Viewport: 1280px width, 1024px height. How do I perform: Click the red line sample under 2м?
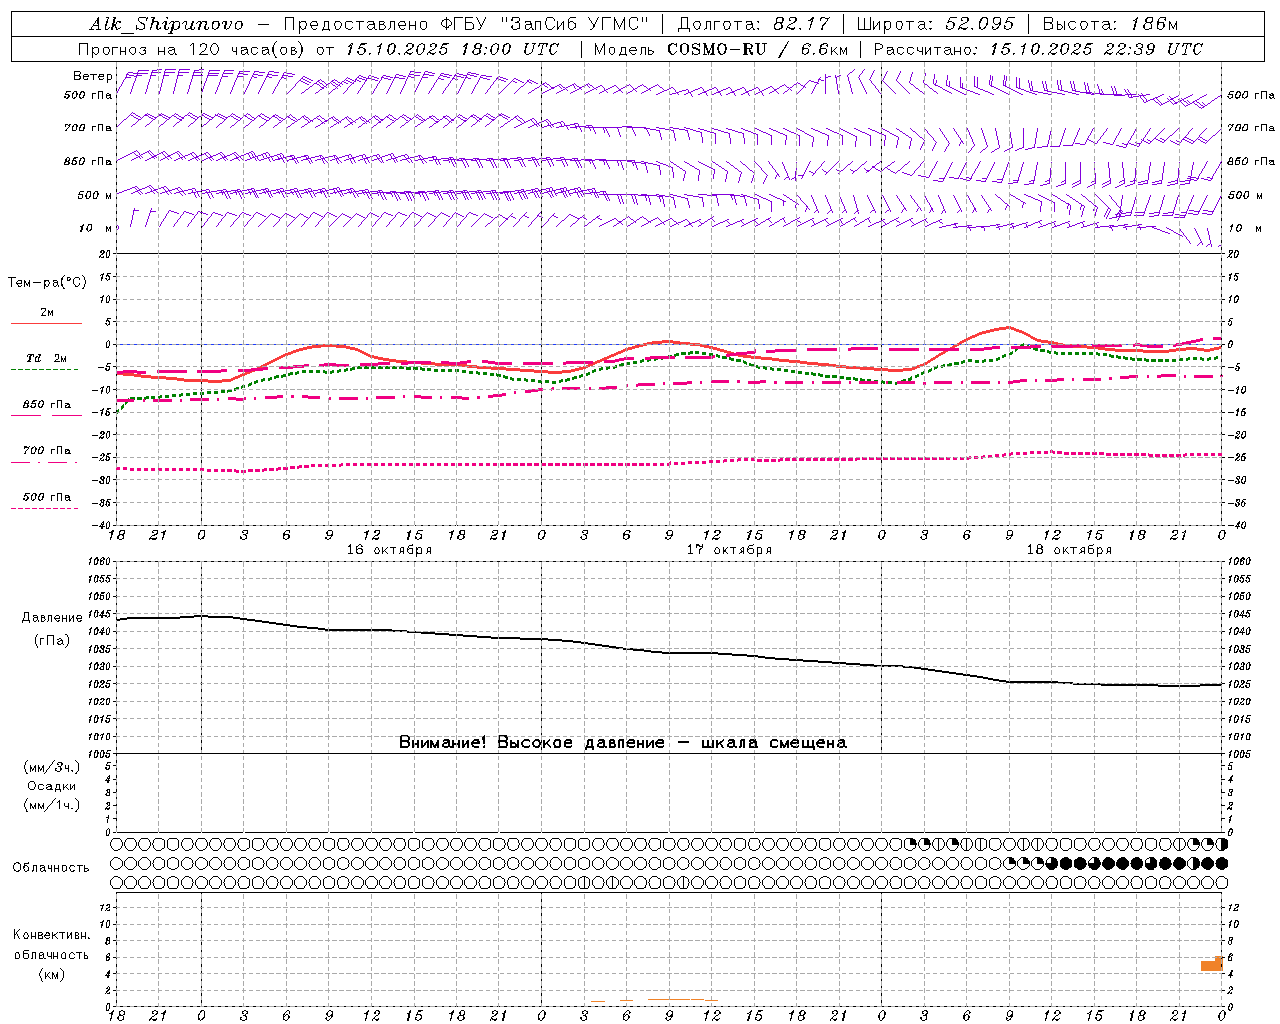click(x=46, y=323)
